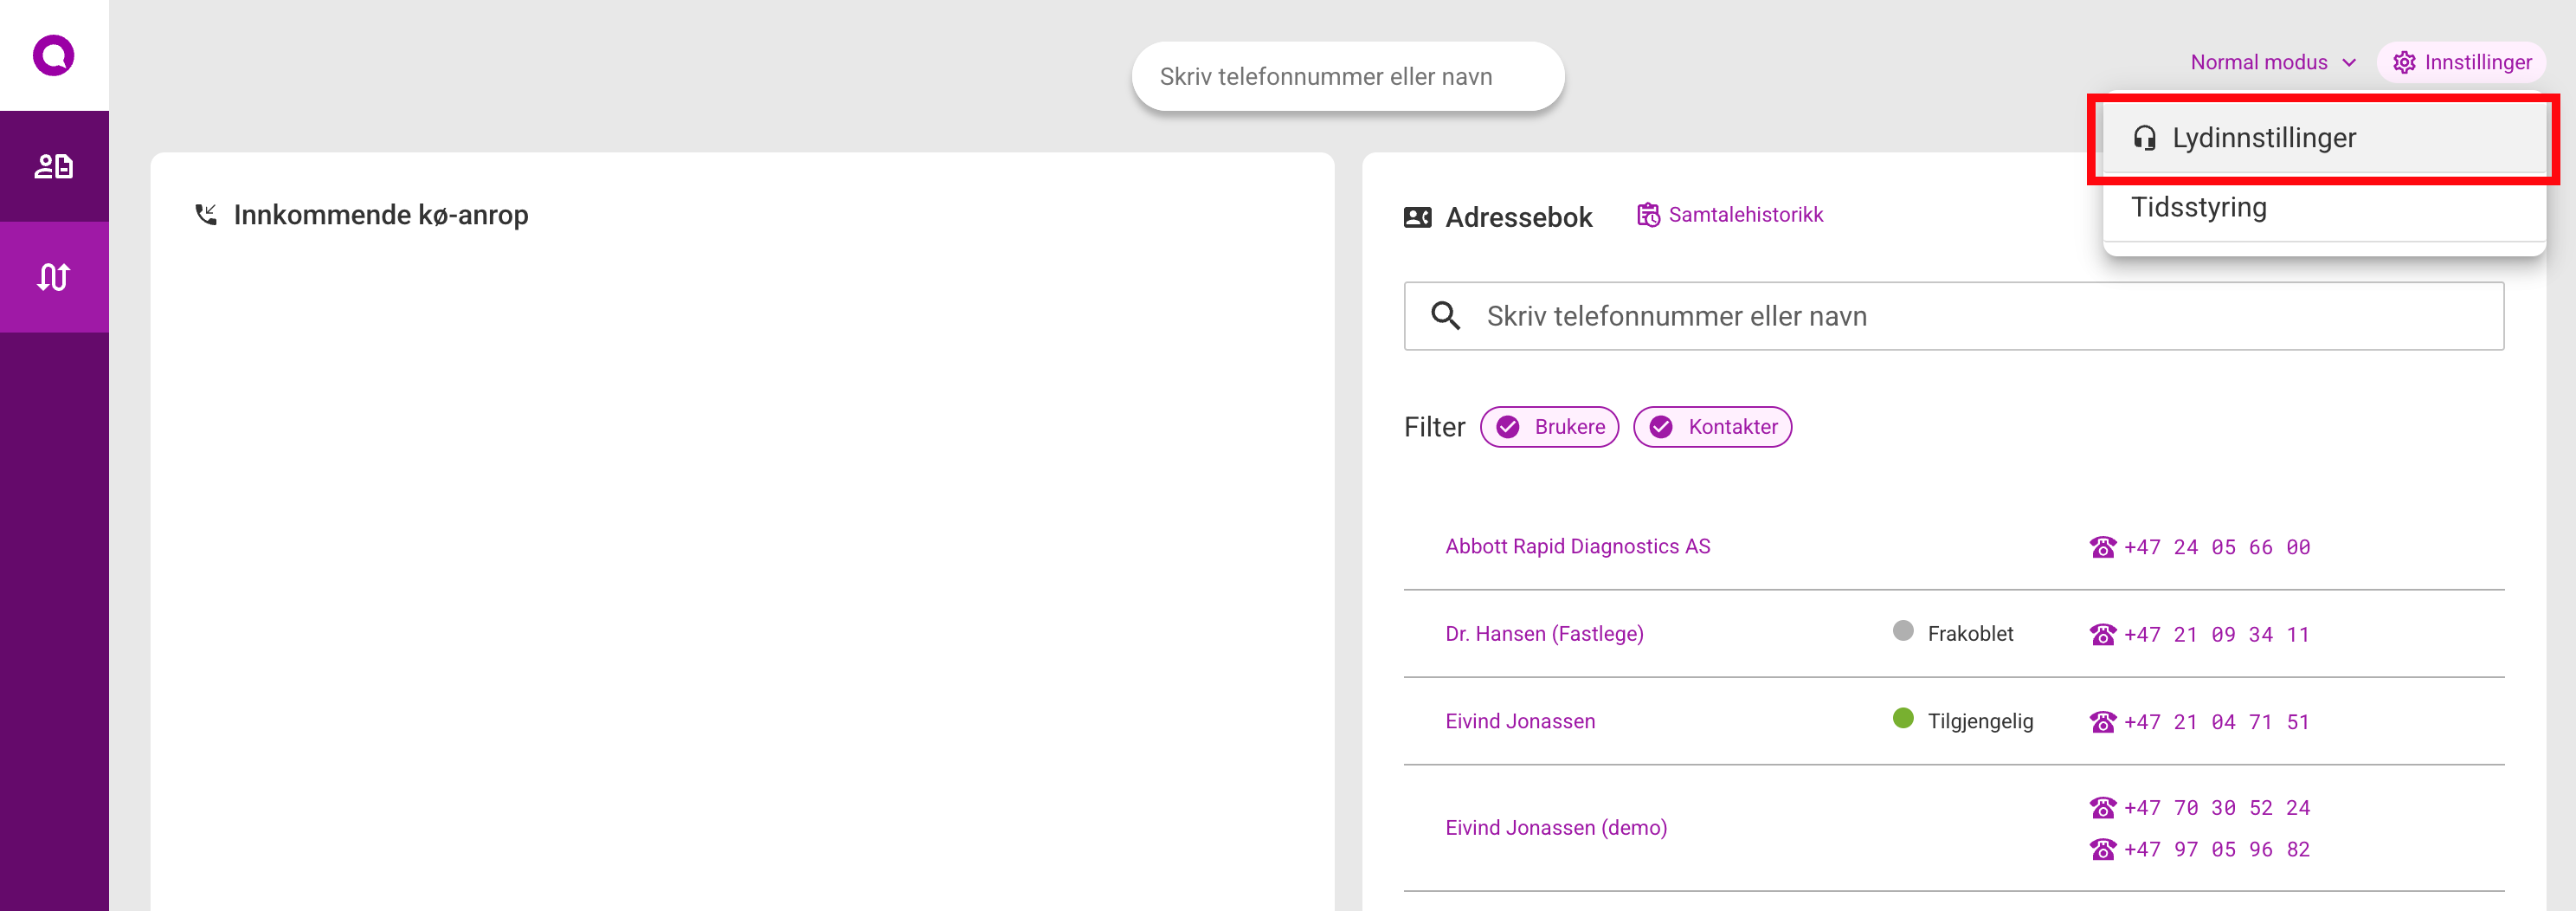Click the headset icon beside Lydinnstillinger

click(x=2144, y=138)
